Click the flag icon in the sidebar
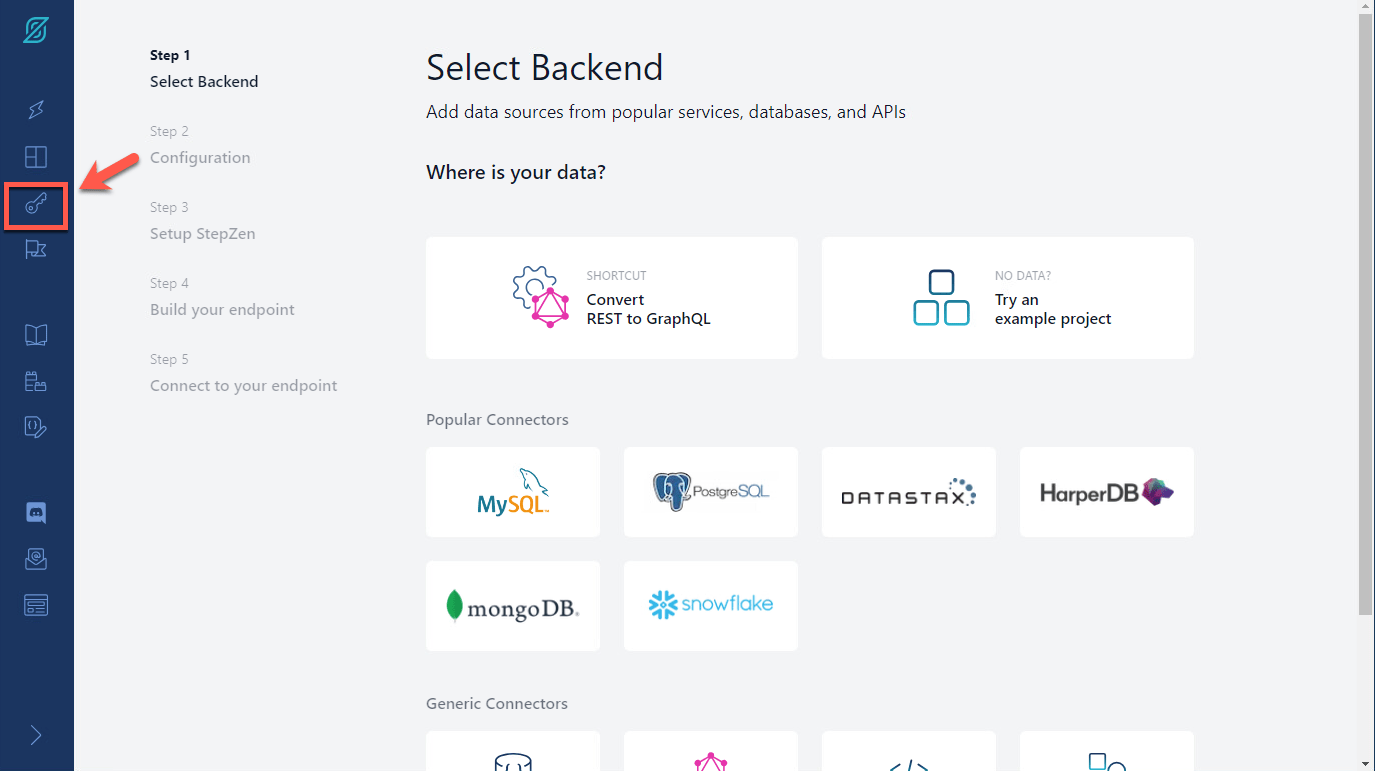1375x771 pixels. (36, 250)
